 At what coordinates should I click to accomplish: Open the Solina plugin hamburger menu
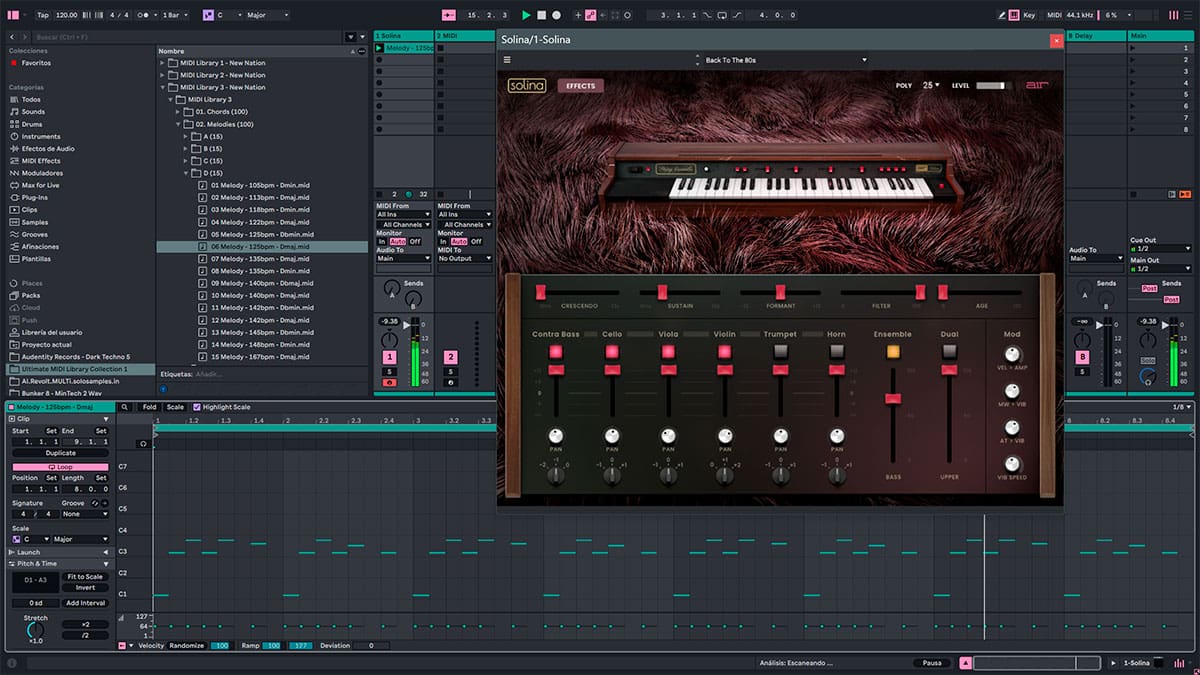[x=507, y=60]
